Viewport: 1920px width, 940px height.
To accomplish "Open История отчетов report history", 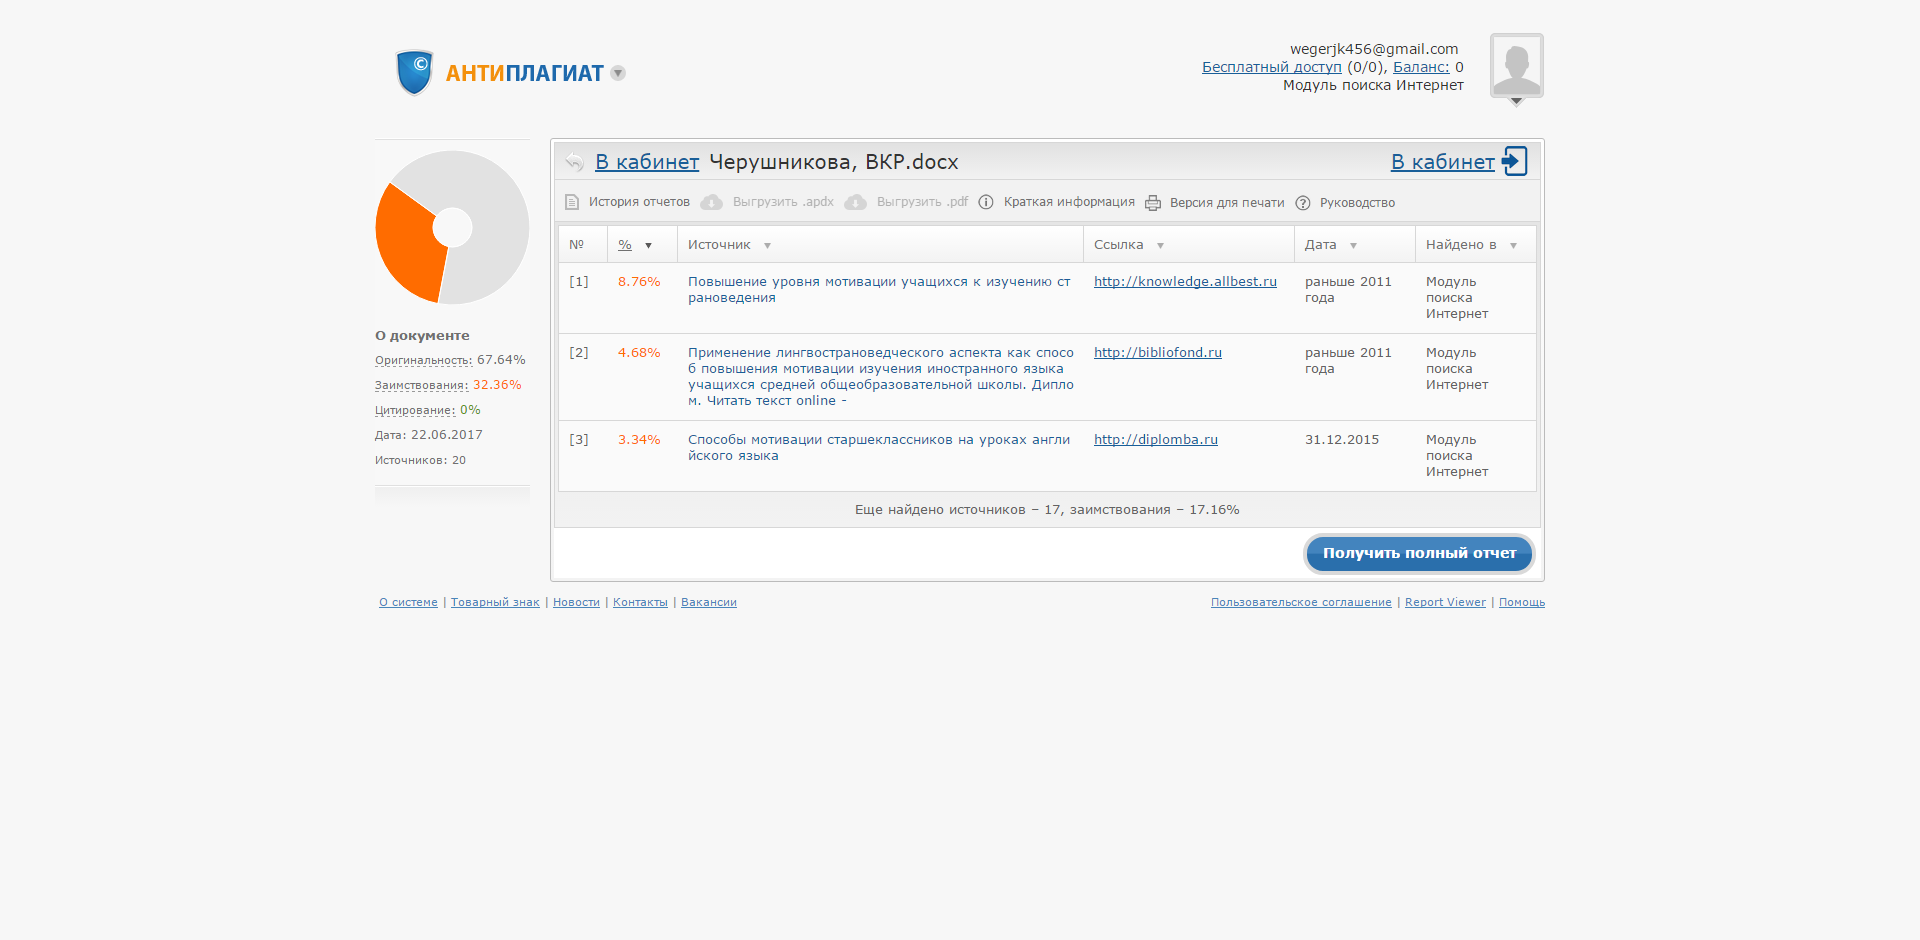I will coord(638,202).
